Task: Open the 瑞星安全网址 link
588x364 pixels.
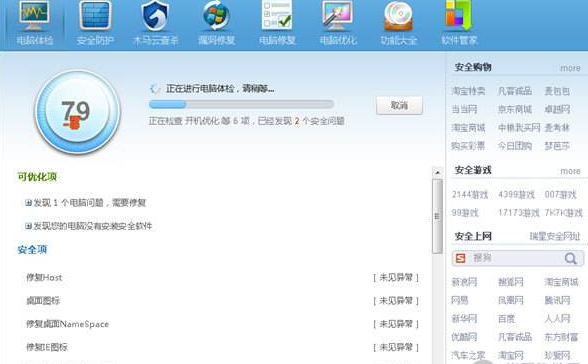Action: (555, 236)
